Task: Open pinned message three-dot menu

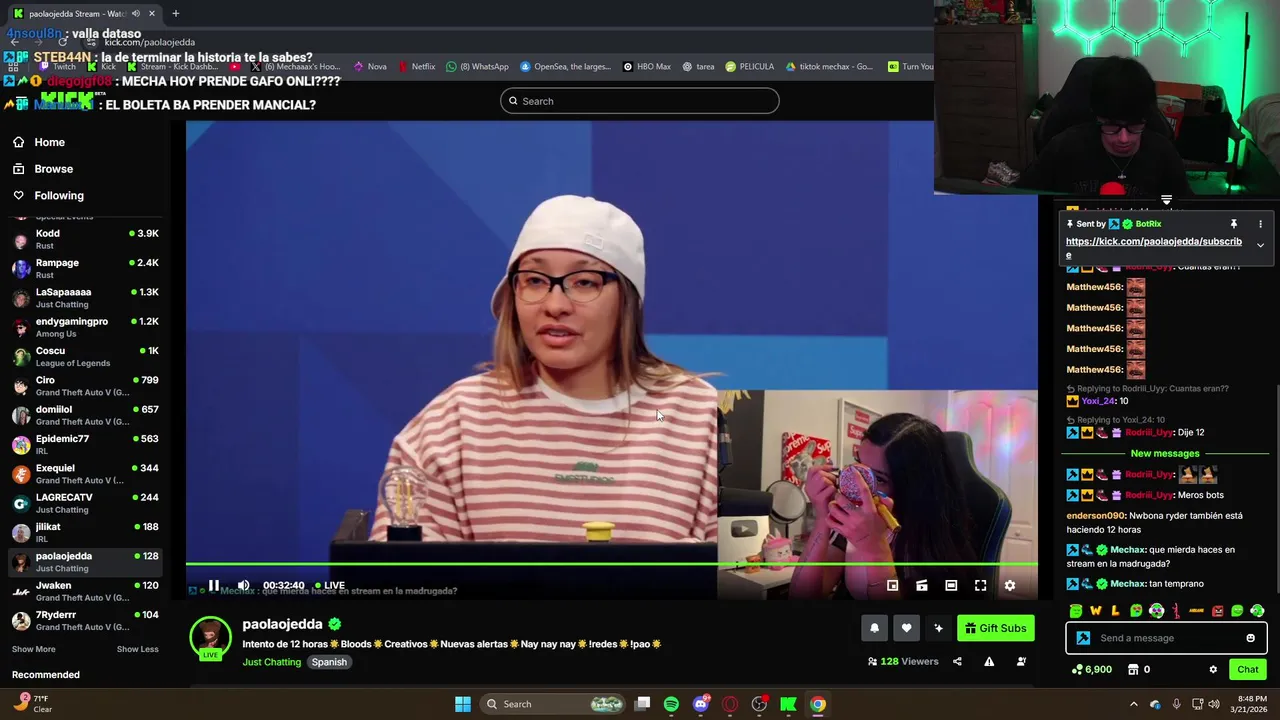Action: point(1260,224)
